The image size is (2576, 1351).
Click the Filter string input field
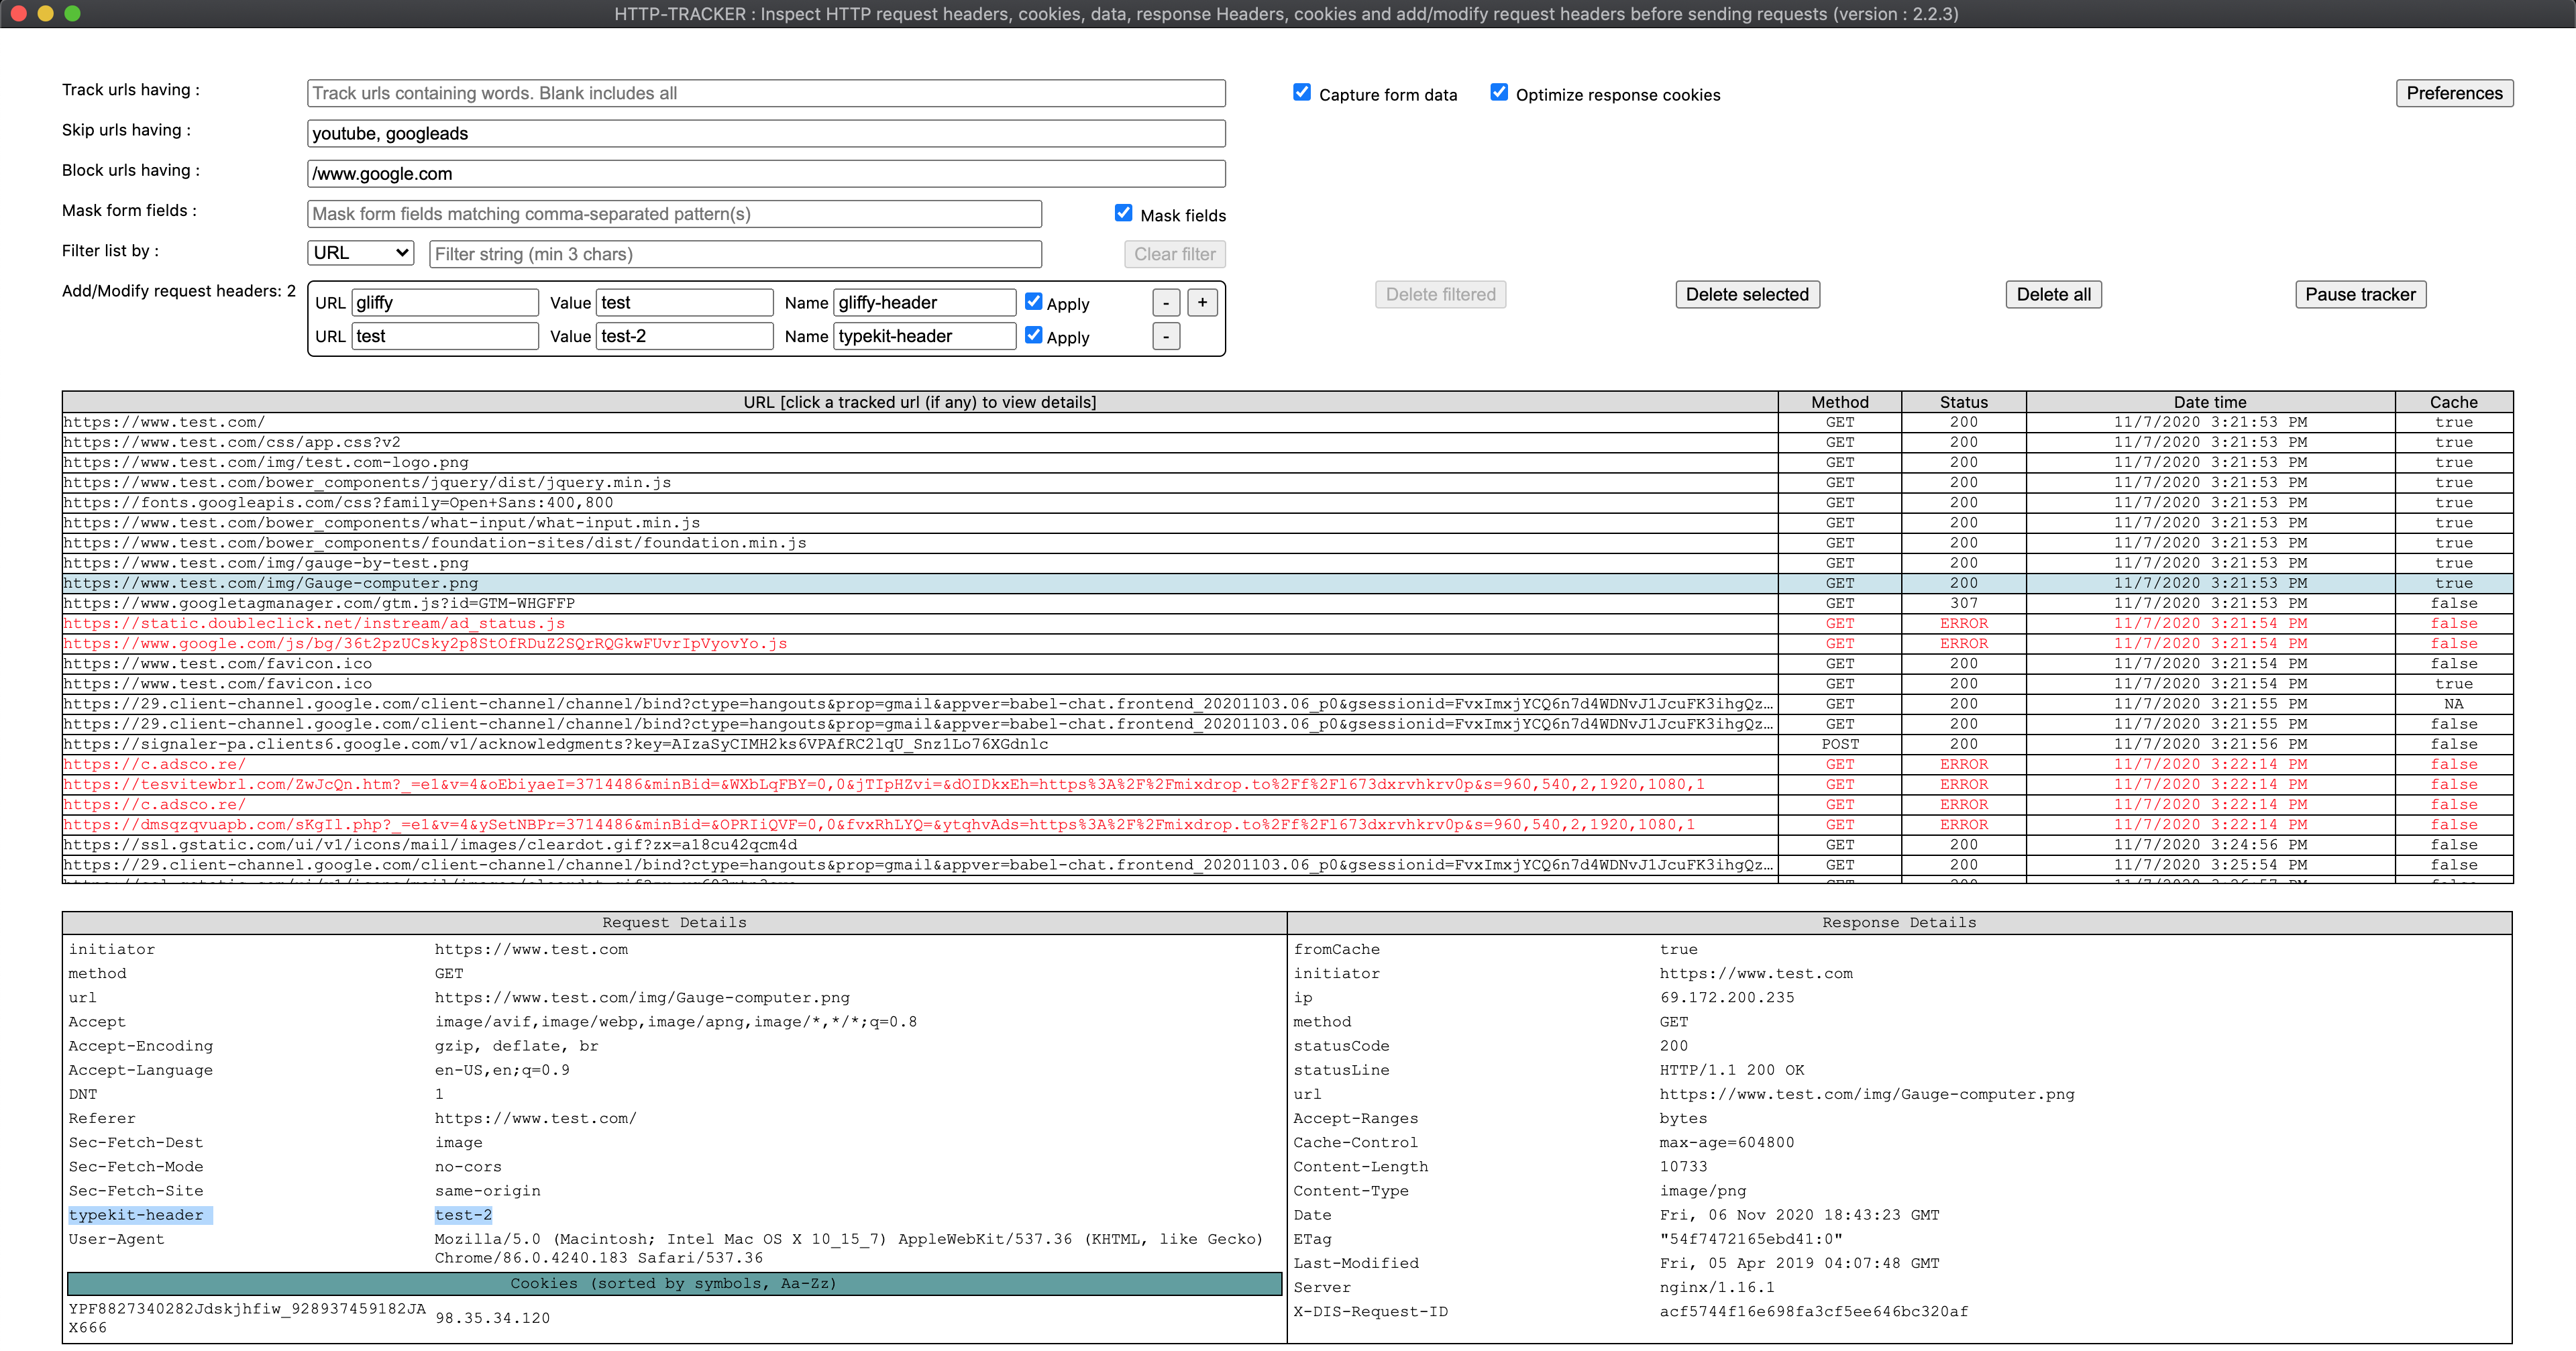coord(735,254)
